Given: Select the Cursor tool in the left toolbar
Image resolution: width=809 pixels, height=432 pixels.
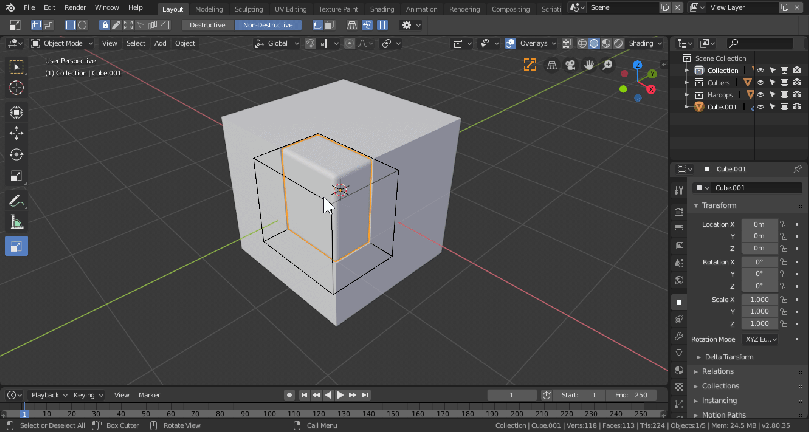Looking at the screenshot, I should pos(16,88).
